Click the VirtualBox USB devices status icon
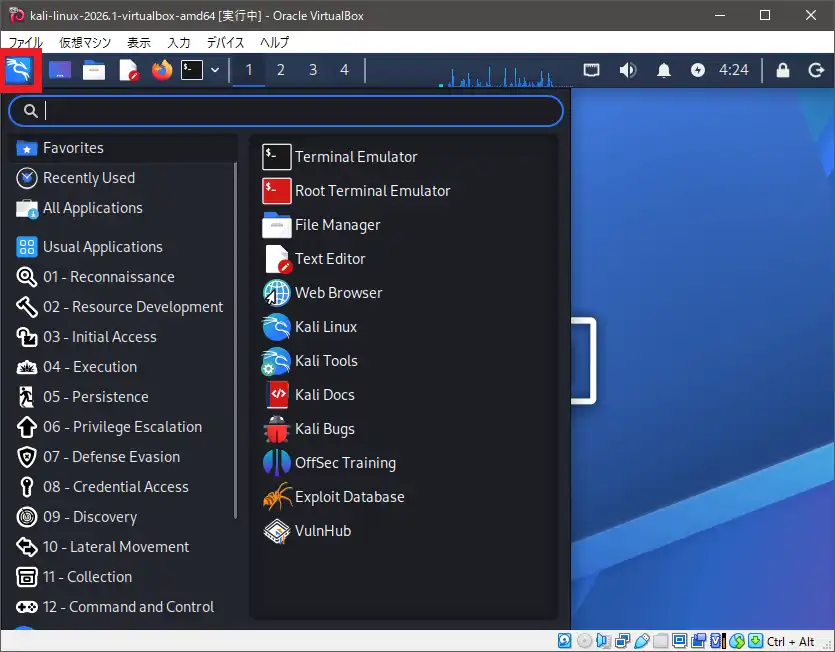835x652 pixels. [639, 640]
